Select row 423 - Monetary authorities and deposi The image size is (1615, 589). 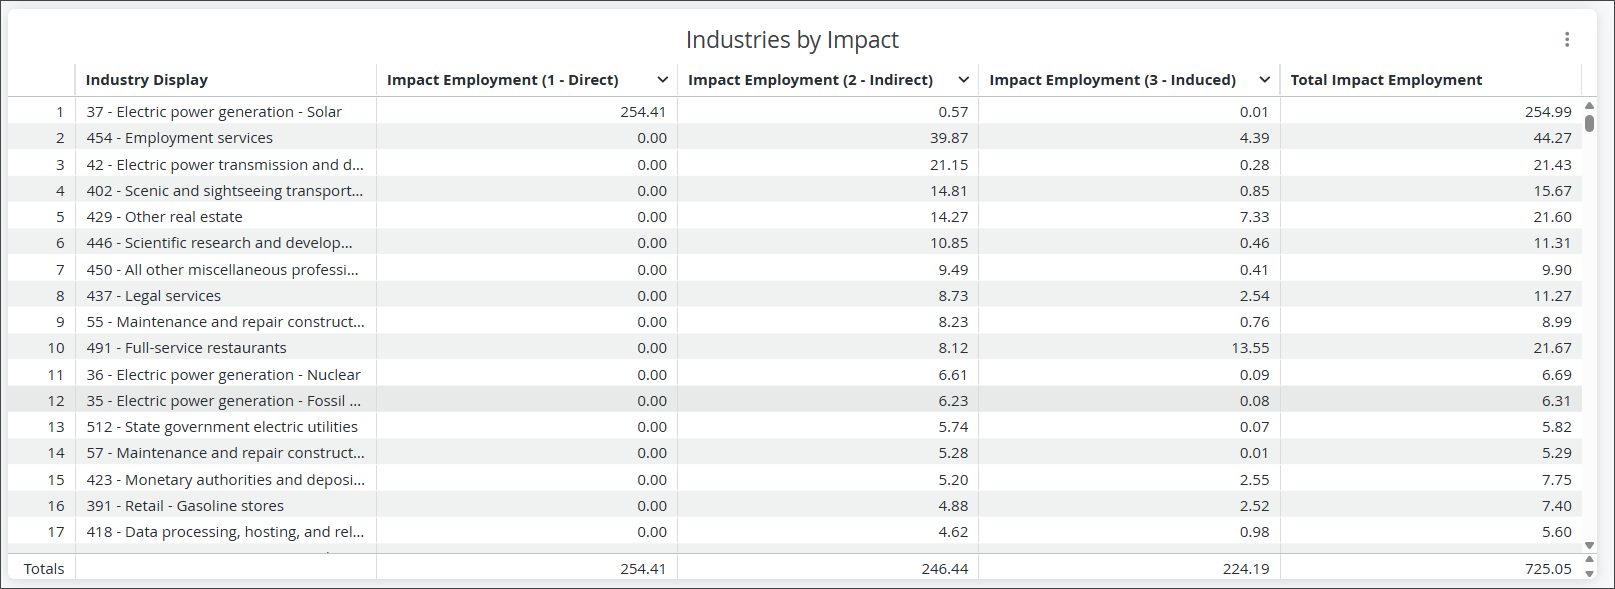(x=795, y=480)
